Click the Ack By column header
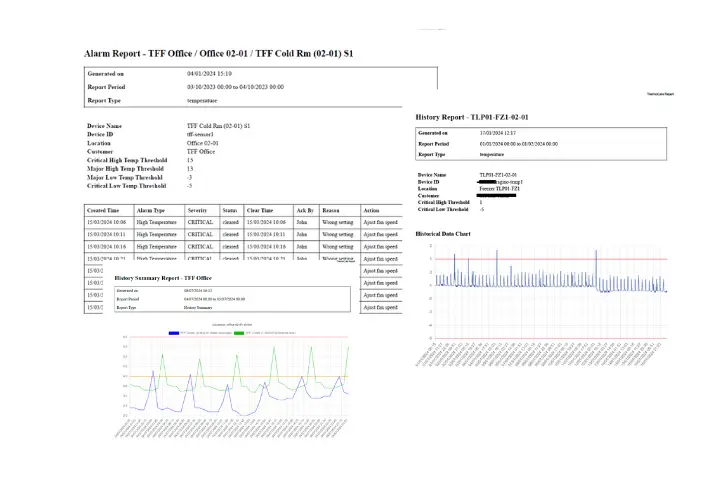This screenshot has width=720, height=478. coord(305,211)
